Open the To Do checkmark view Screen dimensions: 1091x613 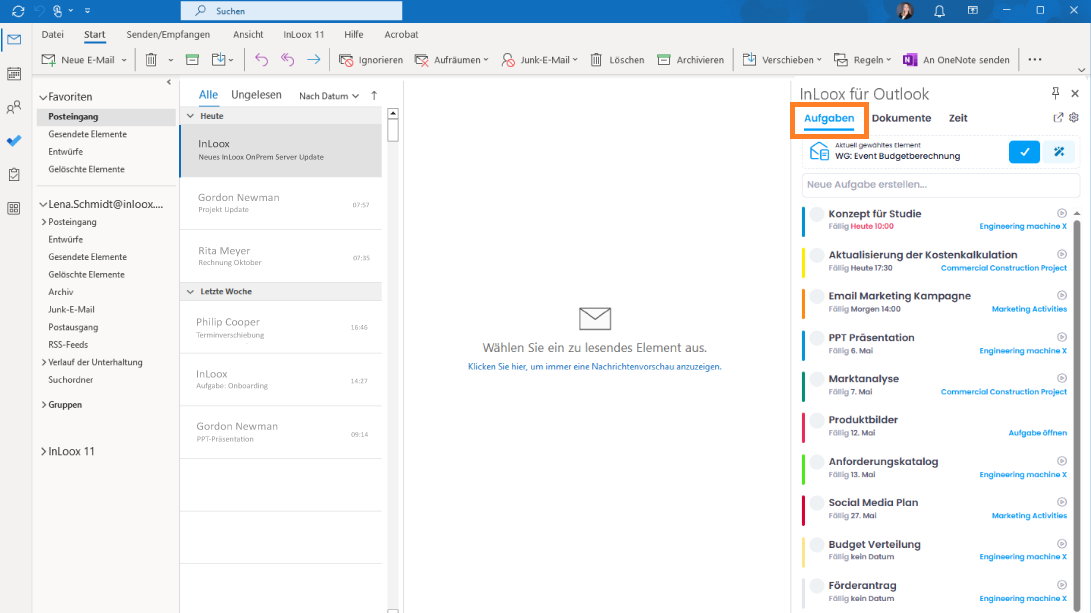14,141
